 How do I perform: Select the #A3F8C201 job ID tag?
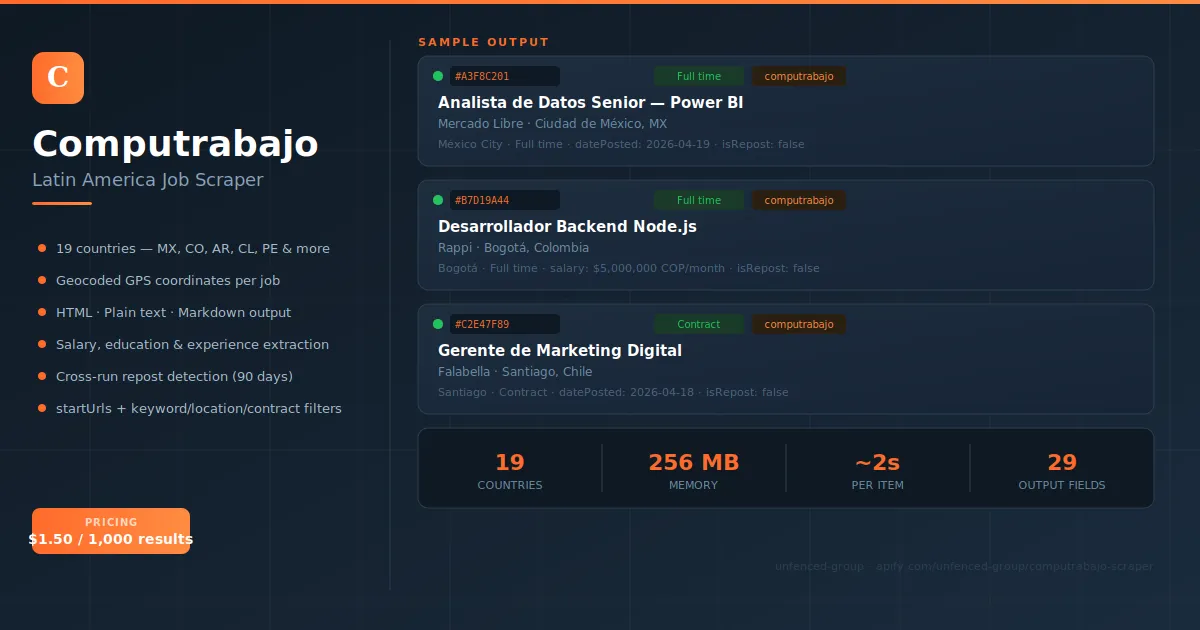(x=504, y=76)
